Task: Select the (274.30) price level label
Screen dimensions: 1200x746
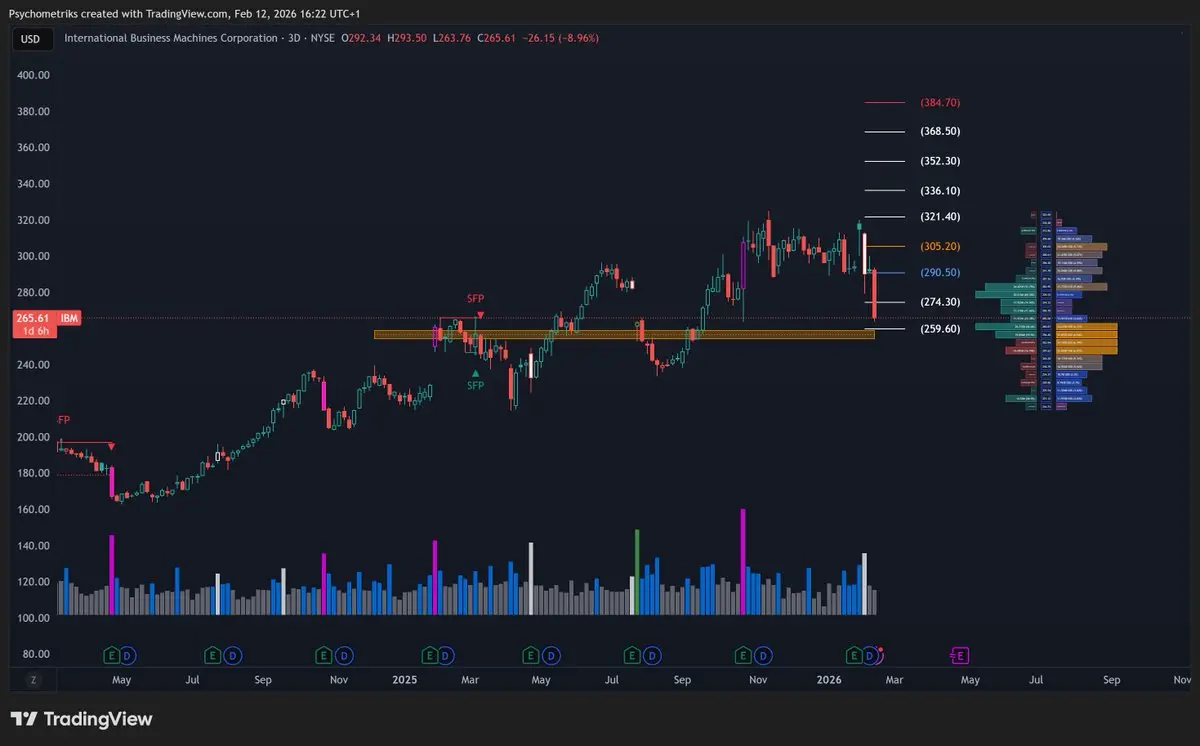Action: click(x=940, y=302)
